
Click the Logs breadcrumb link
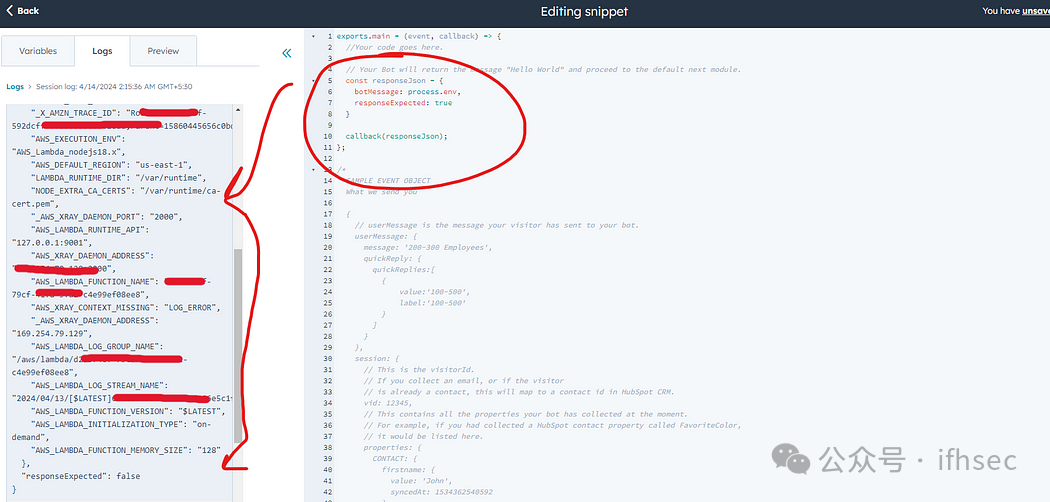click(15, 87)
